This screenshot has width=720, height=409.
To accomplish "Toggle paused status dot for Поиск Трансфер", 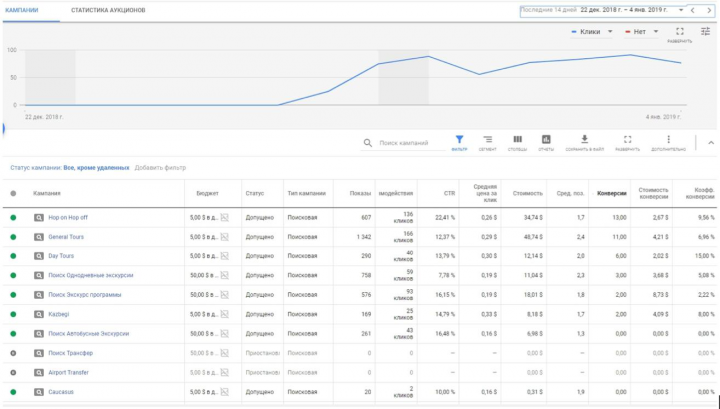I will pyautogui.click(x=13, y=353).
